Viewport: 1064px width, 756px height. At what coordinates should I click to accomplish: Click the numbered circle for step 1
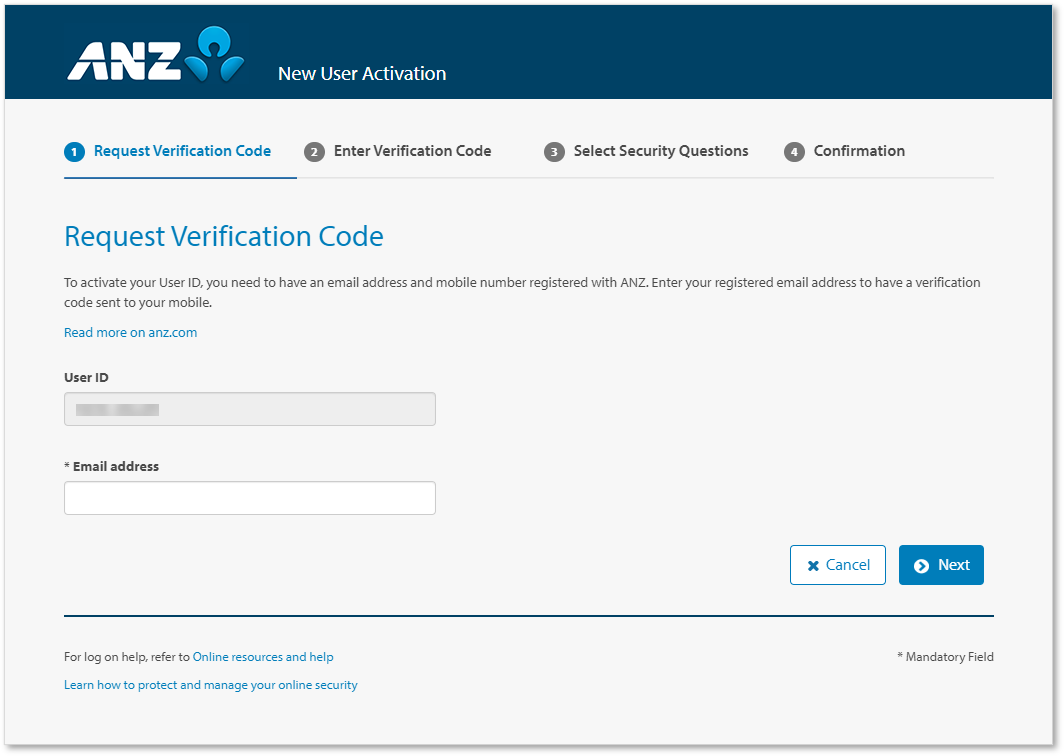tap(73, 151)
